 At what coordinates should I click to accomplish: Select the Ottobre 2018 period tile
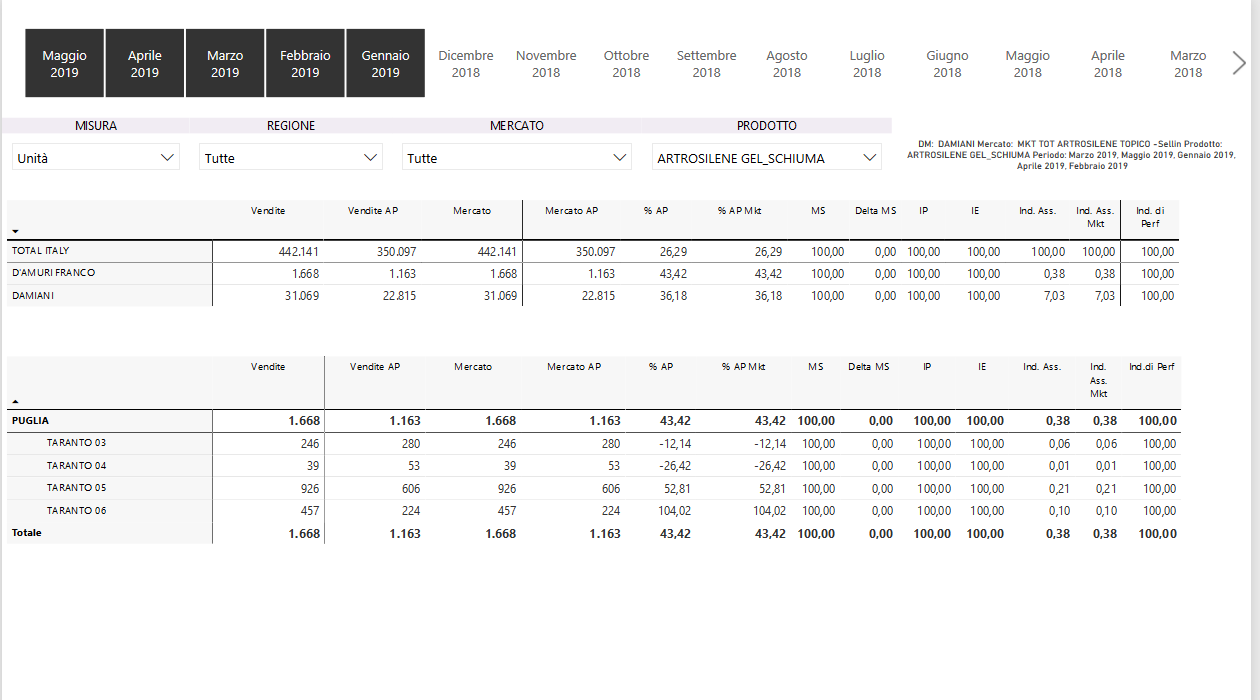626,64
